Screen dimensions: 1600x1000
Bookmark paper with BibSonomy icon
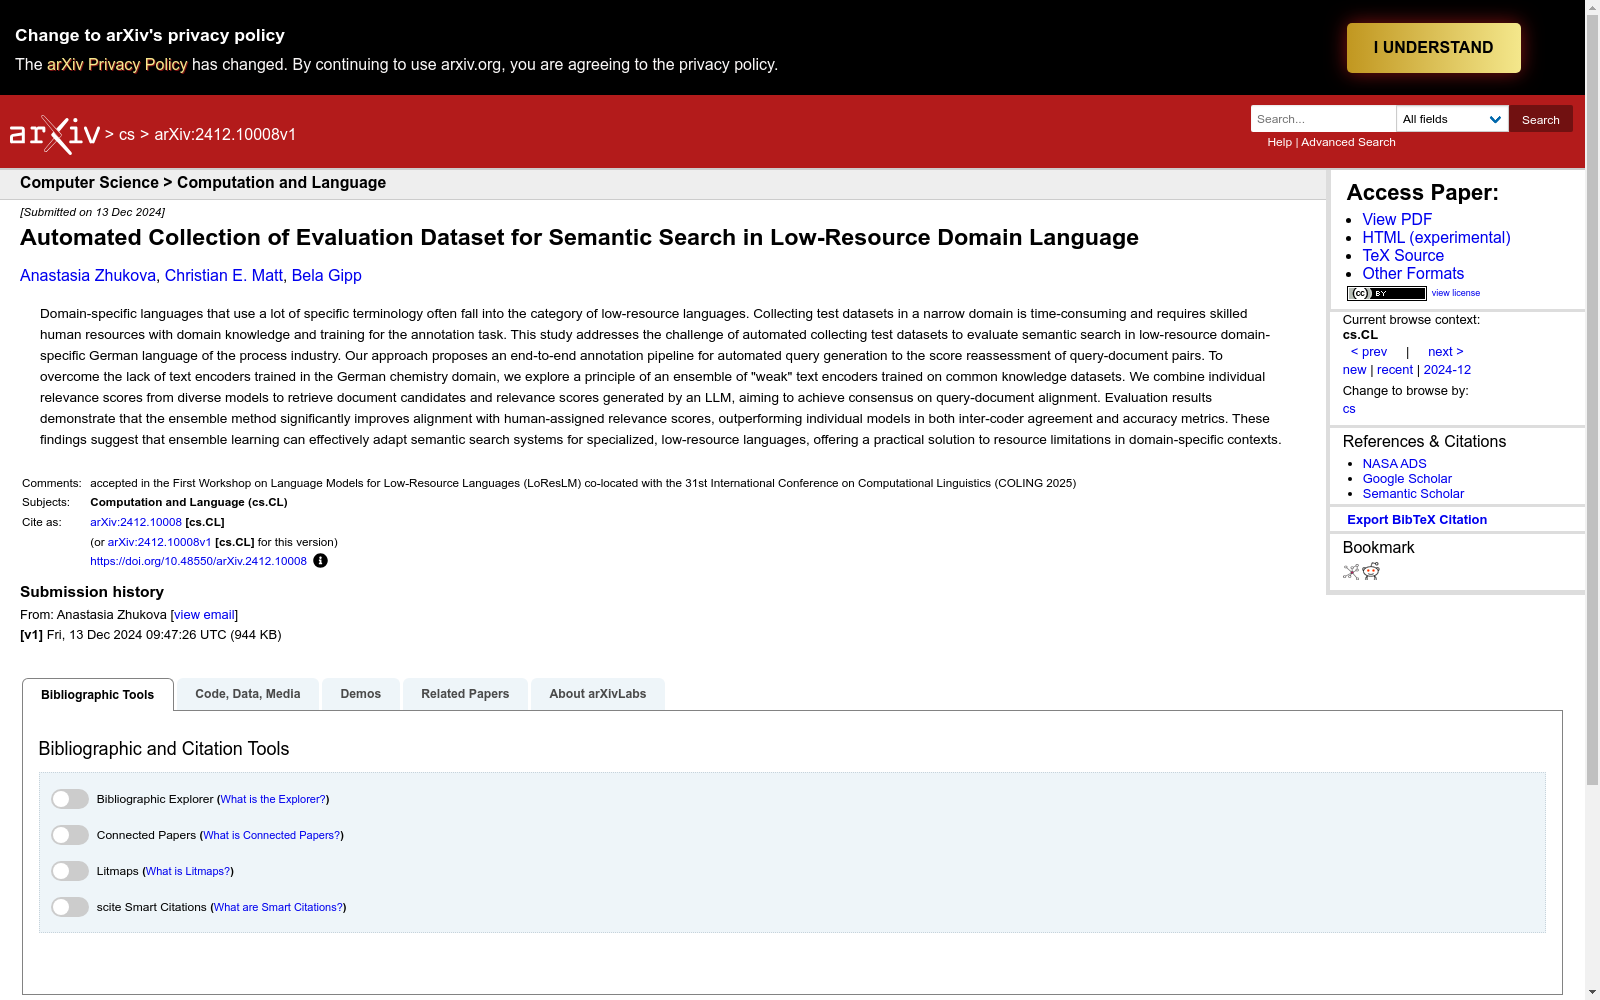click(x=1351, y=572)
